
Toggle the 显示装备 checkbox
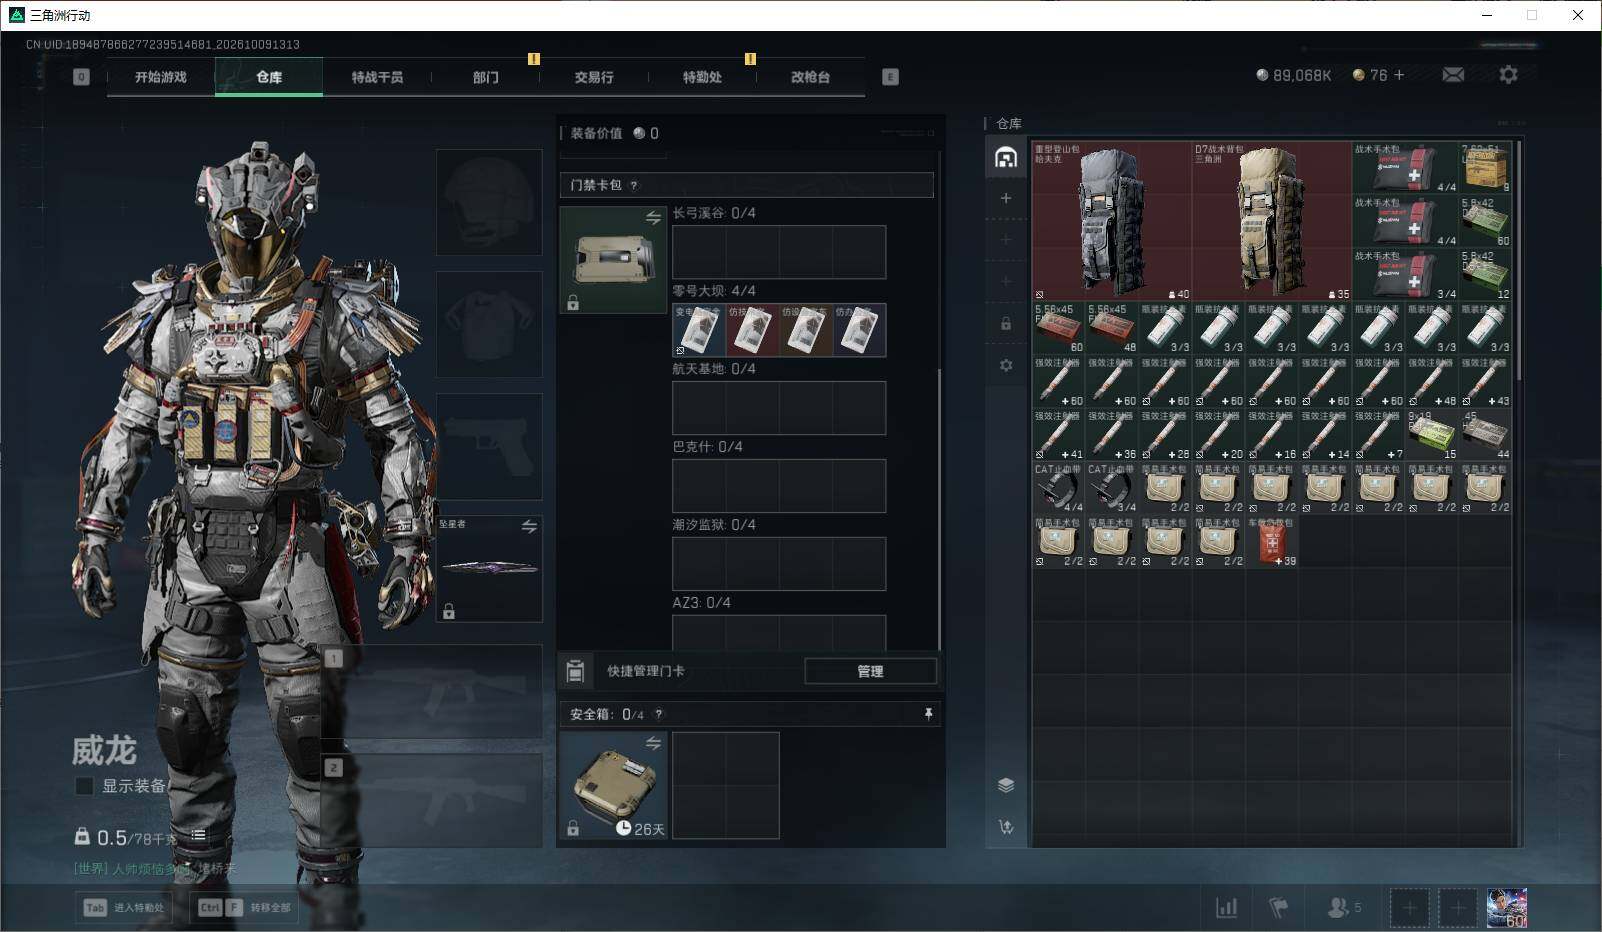click(85, 786)
